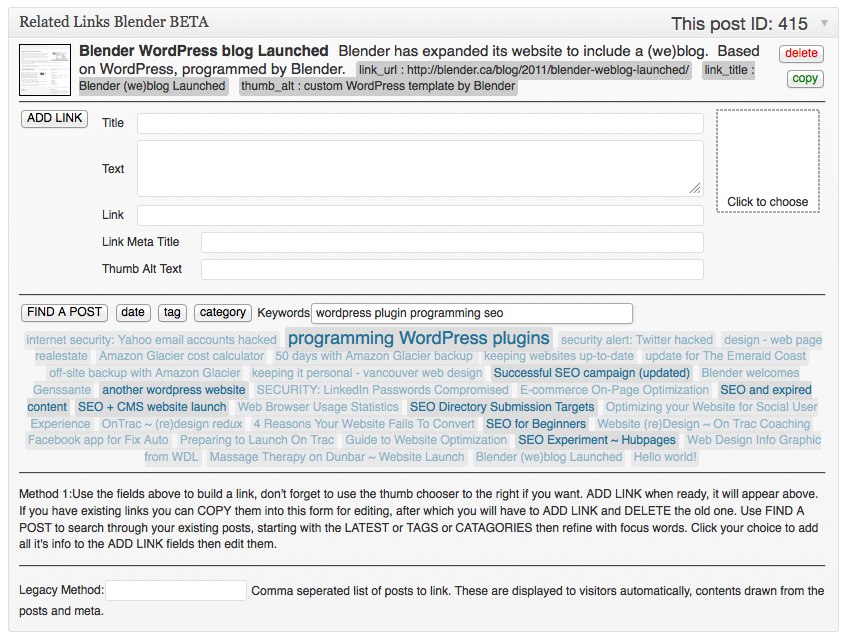
Task: Select 'SEO Experiment ~ Hubpages' post
Action: 597,440
